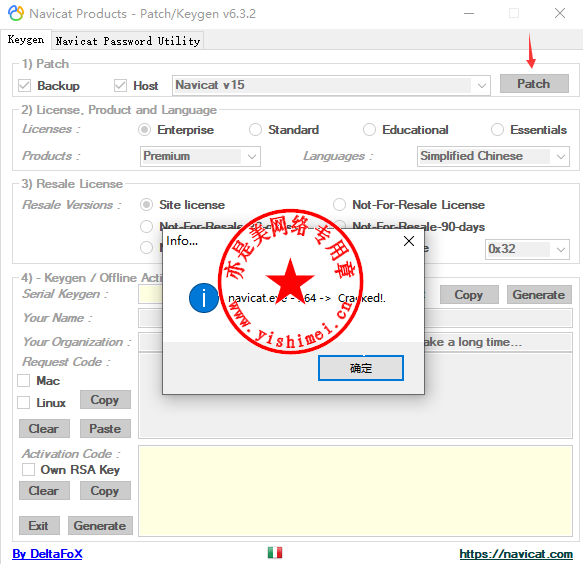
Task: Minimize the Patch/Keygen window
Action: pyautogui.click(x=469, y=14)
